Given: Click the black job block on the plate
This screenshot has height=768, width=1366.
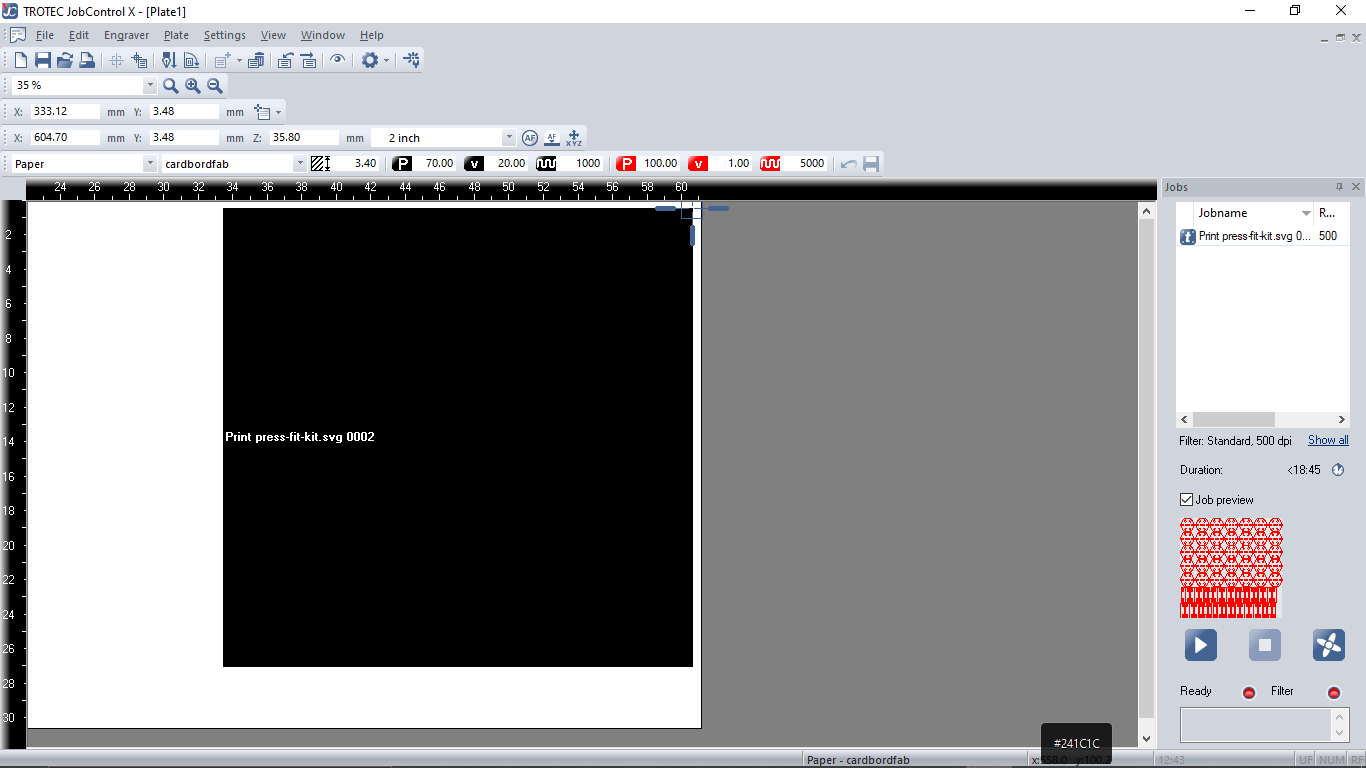Looking at the screenshot, I should click(x=458, y=437).
